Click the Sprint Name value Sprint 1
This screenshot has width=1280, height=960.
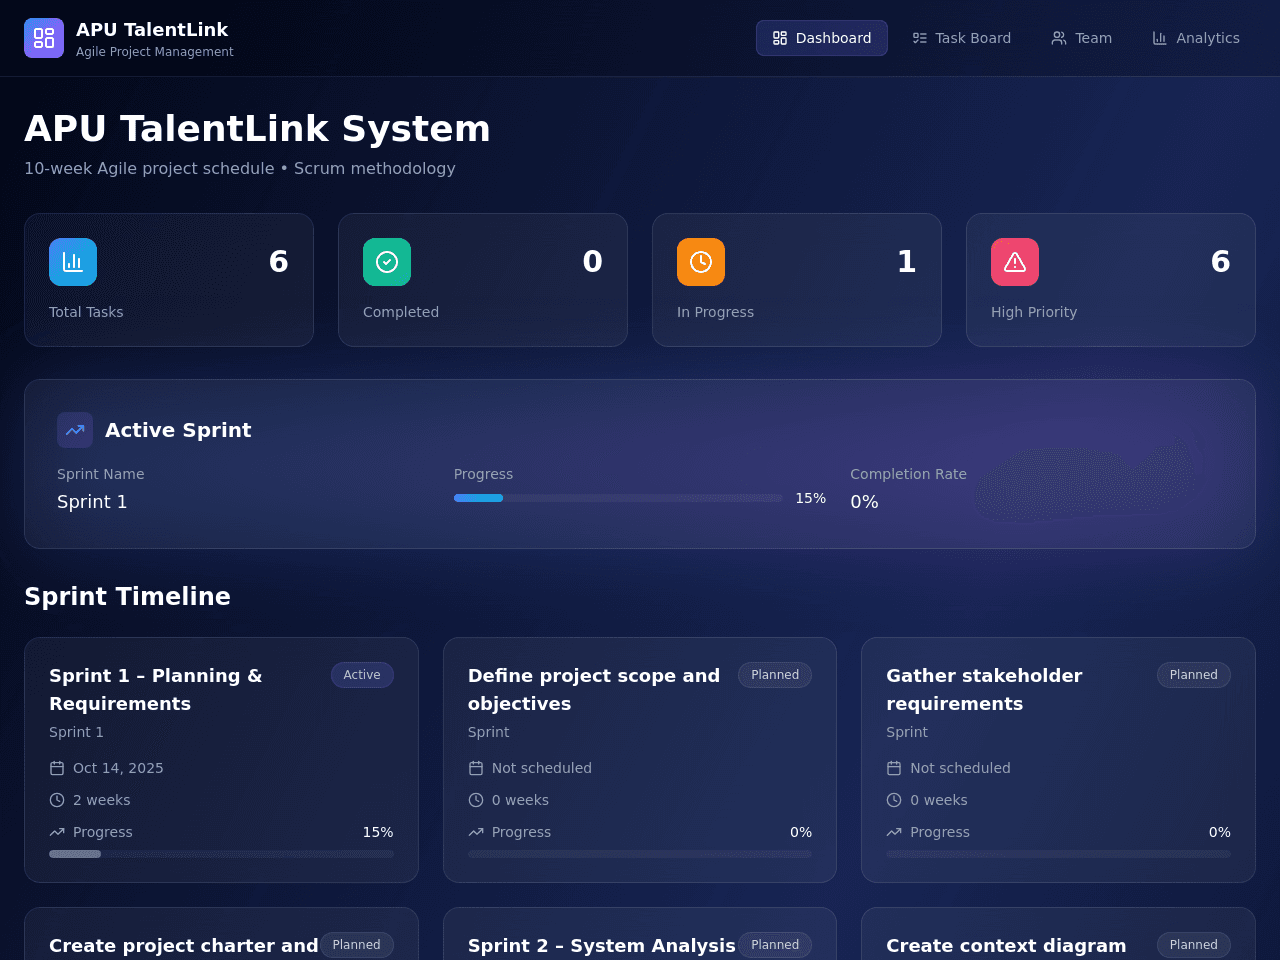pyautogui.click(x=92, y=502)
